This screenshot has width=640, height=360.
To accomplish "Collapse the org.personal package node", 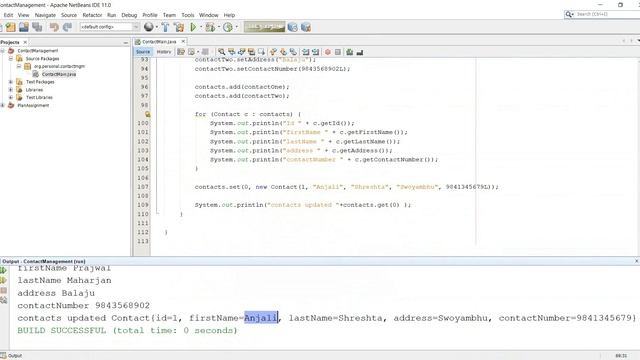I will click(19, 66).
